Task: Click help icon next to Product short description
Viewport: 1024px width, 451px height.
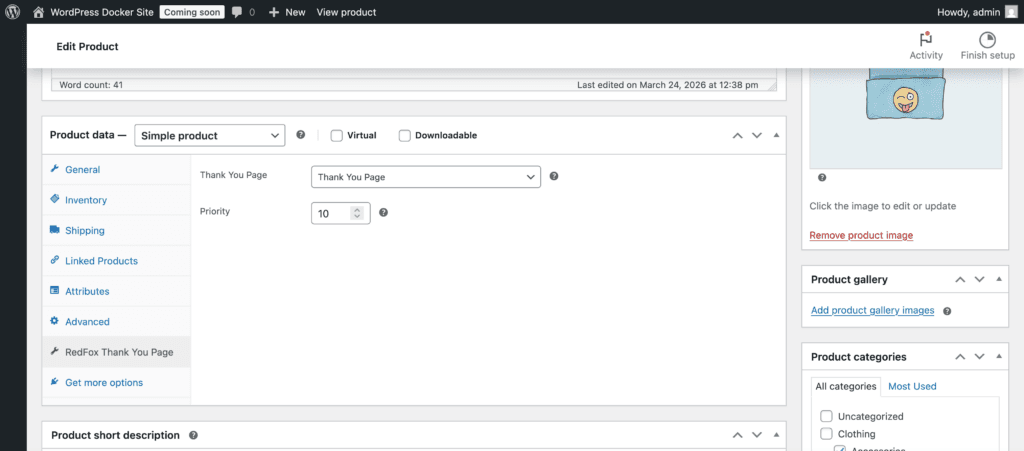Action: pos(194,436)
